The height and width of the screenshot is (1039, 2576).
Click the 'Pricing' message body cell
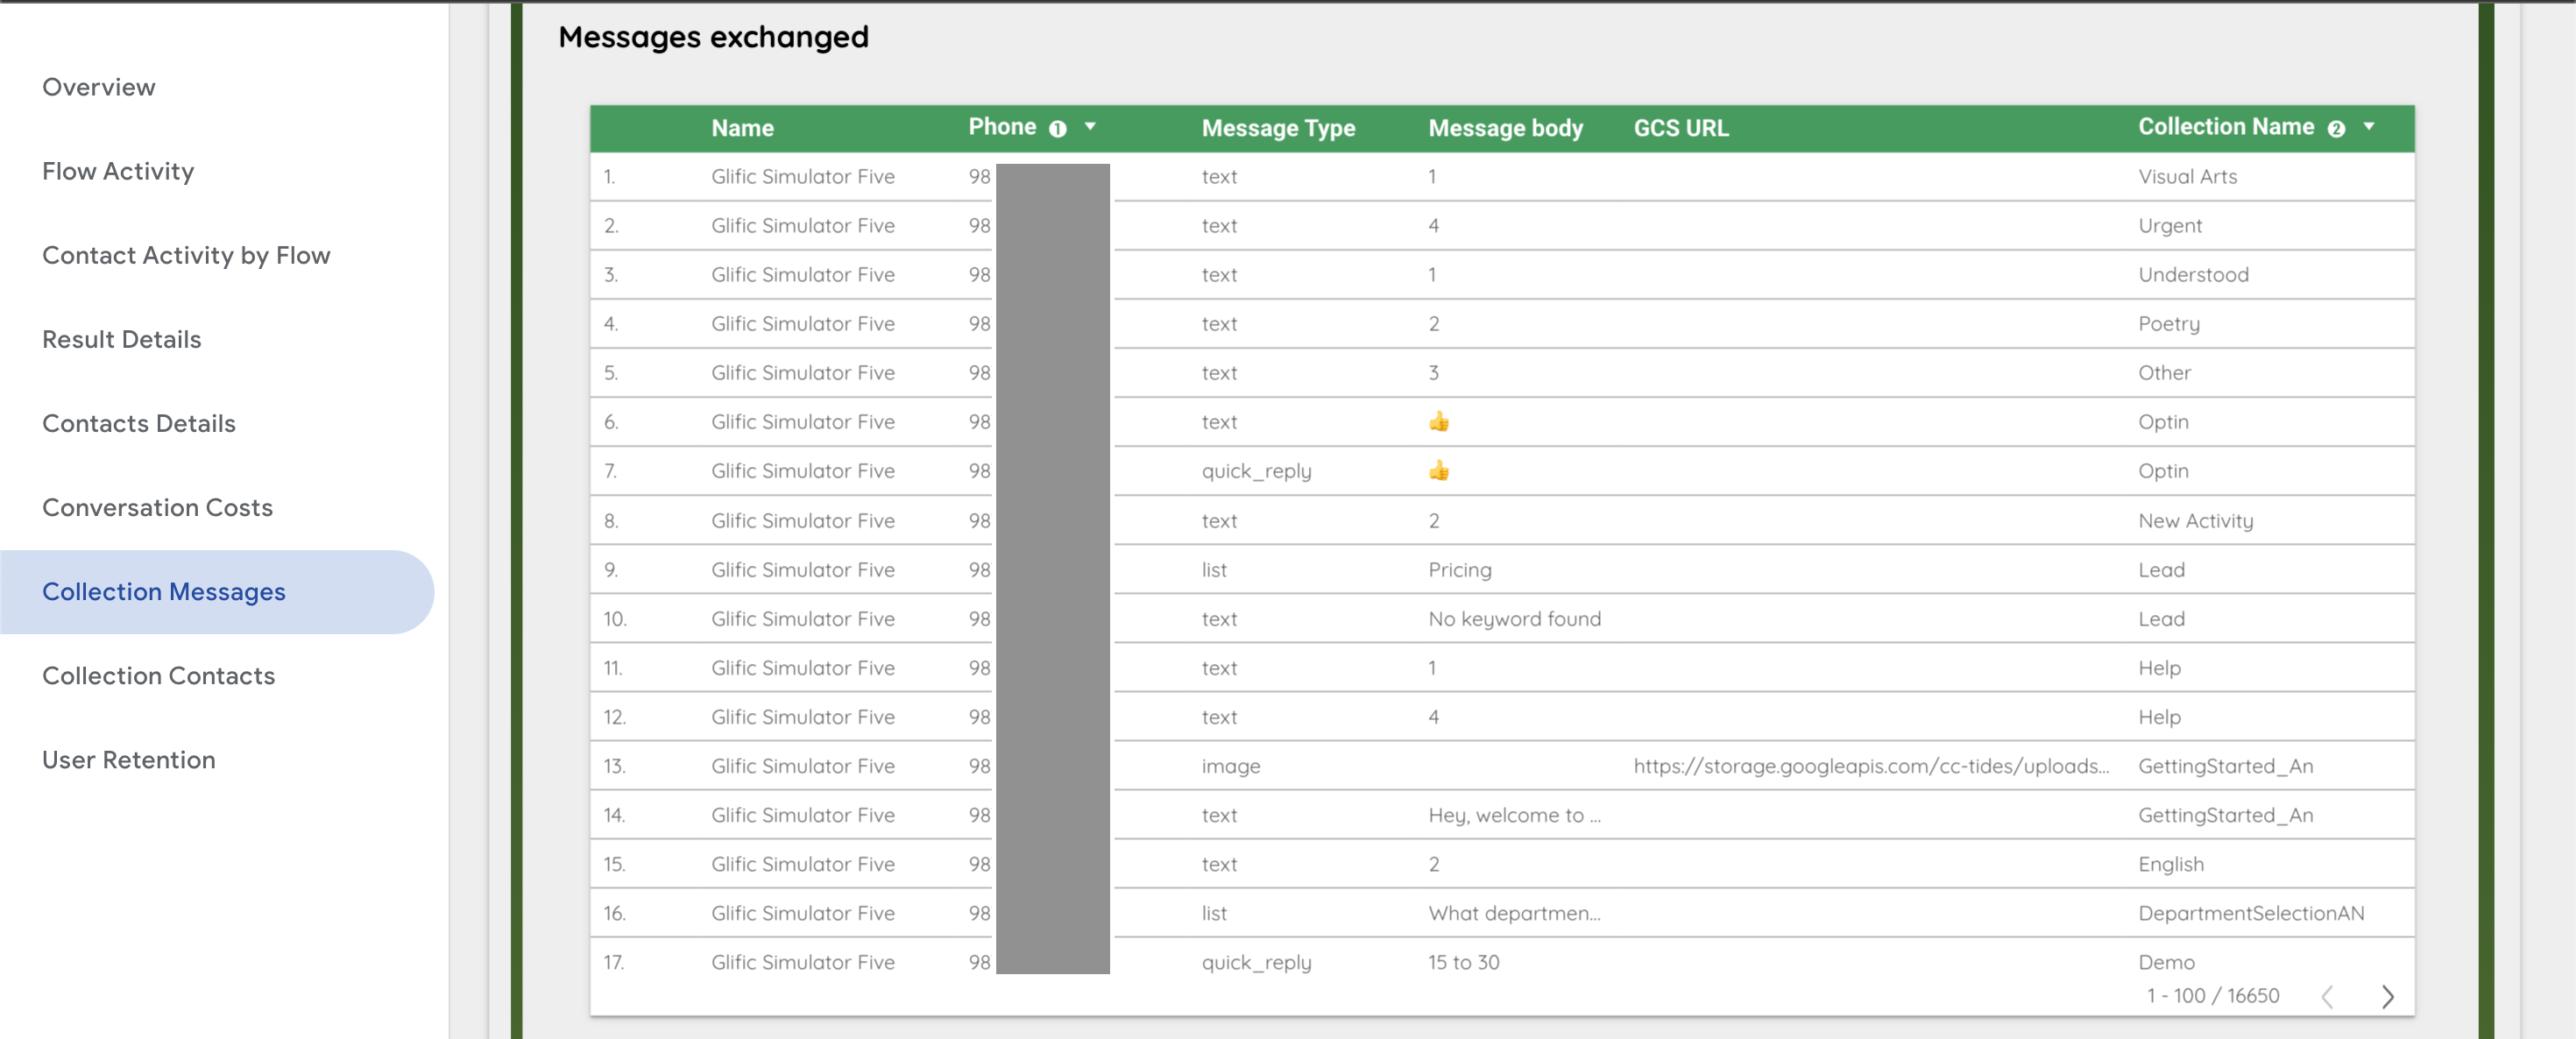[x=1459, y=570]
